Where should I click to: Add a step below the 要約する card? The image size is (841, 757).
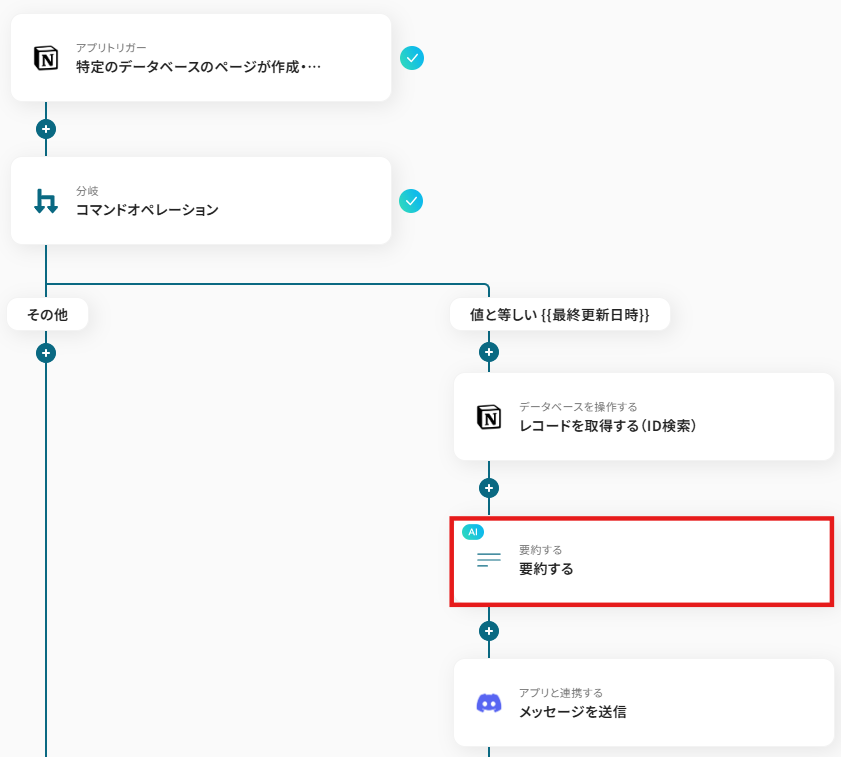[489, 631]
